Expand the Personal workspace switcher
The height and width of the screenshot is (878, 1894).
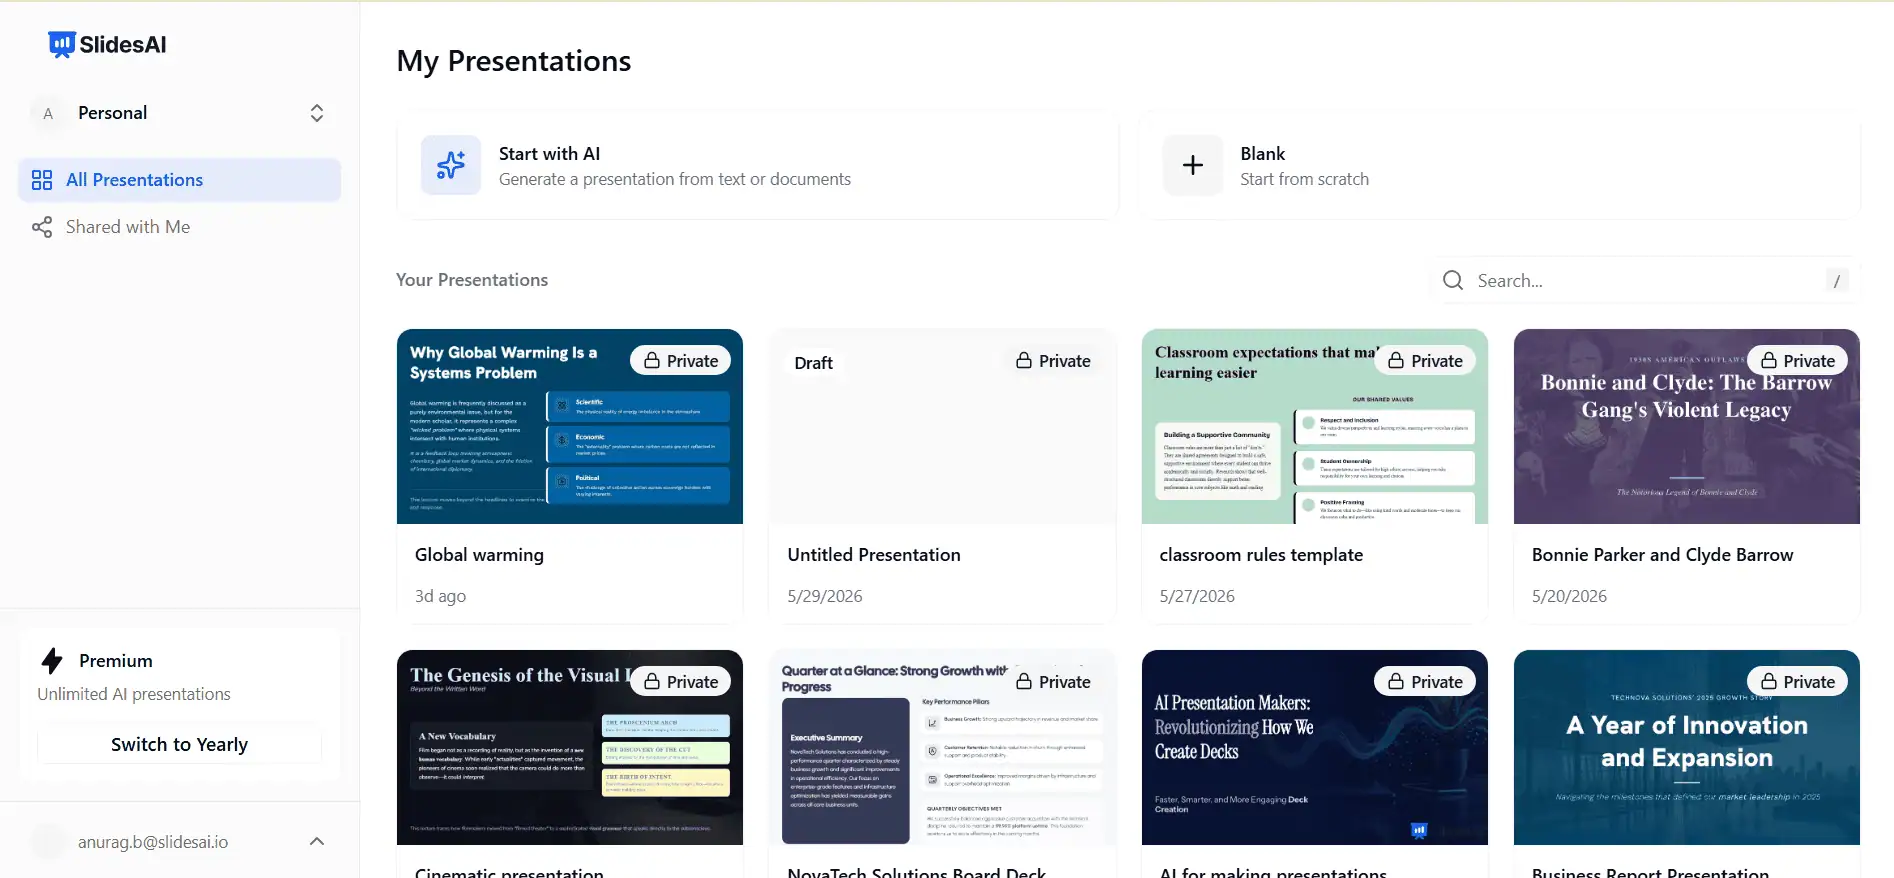317,113
